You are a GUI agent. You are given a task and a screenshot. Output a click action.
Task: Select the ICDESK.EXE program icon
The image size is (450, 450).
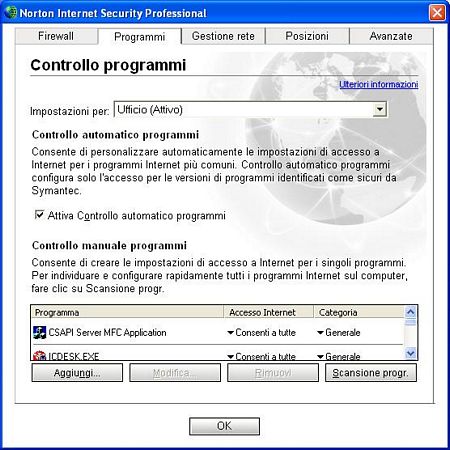click(39, 355)
